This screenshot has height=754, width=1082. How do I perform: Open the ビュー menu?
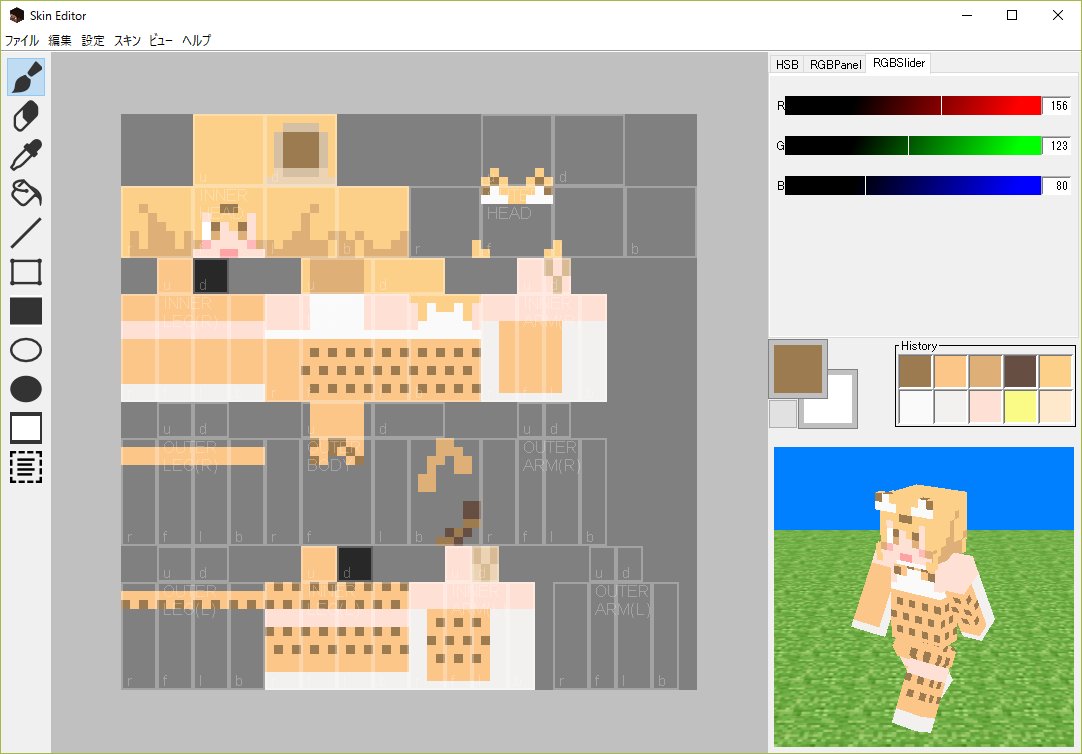163,40
